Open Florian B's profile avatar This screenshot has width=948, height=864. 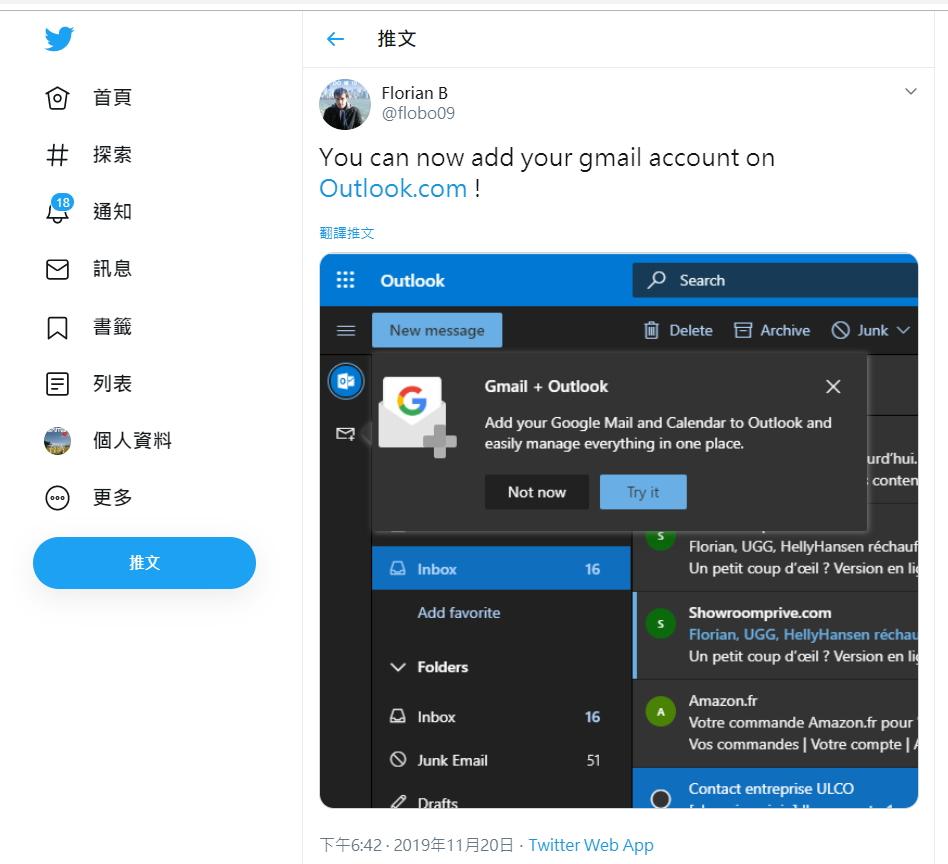tap(345, 104)
